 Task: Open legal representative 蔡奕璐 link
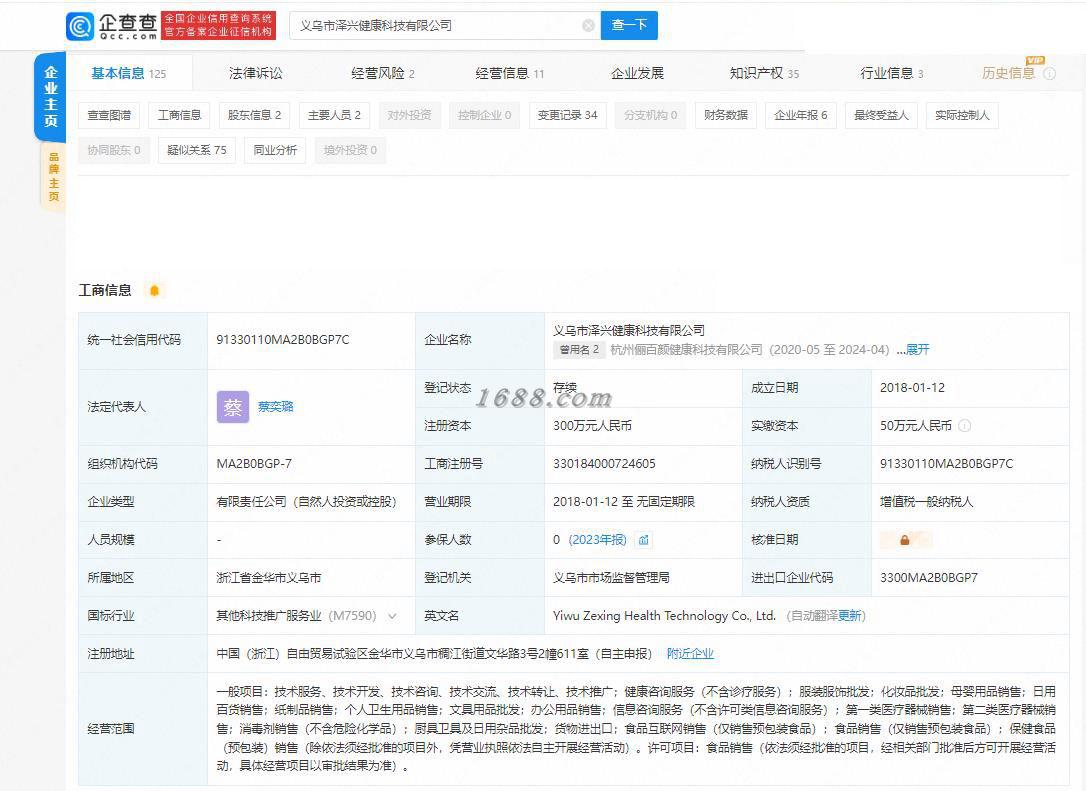point(275,407)
